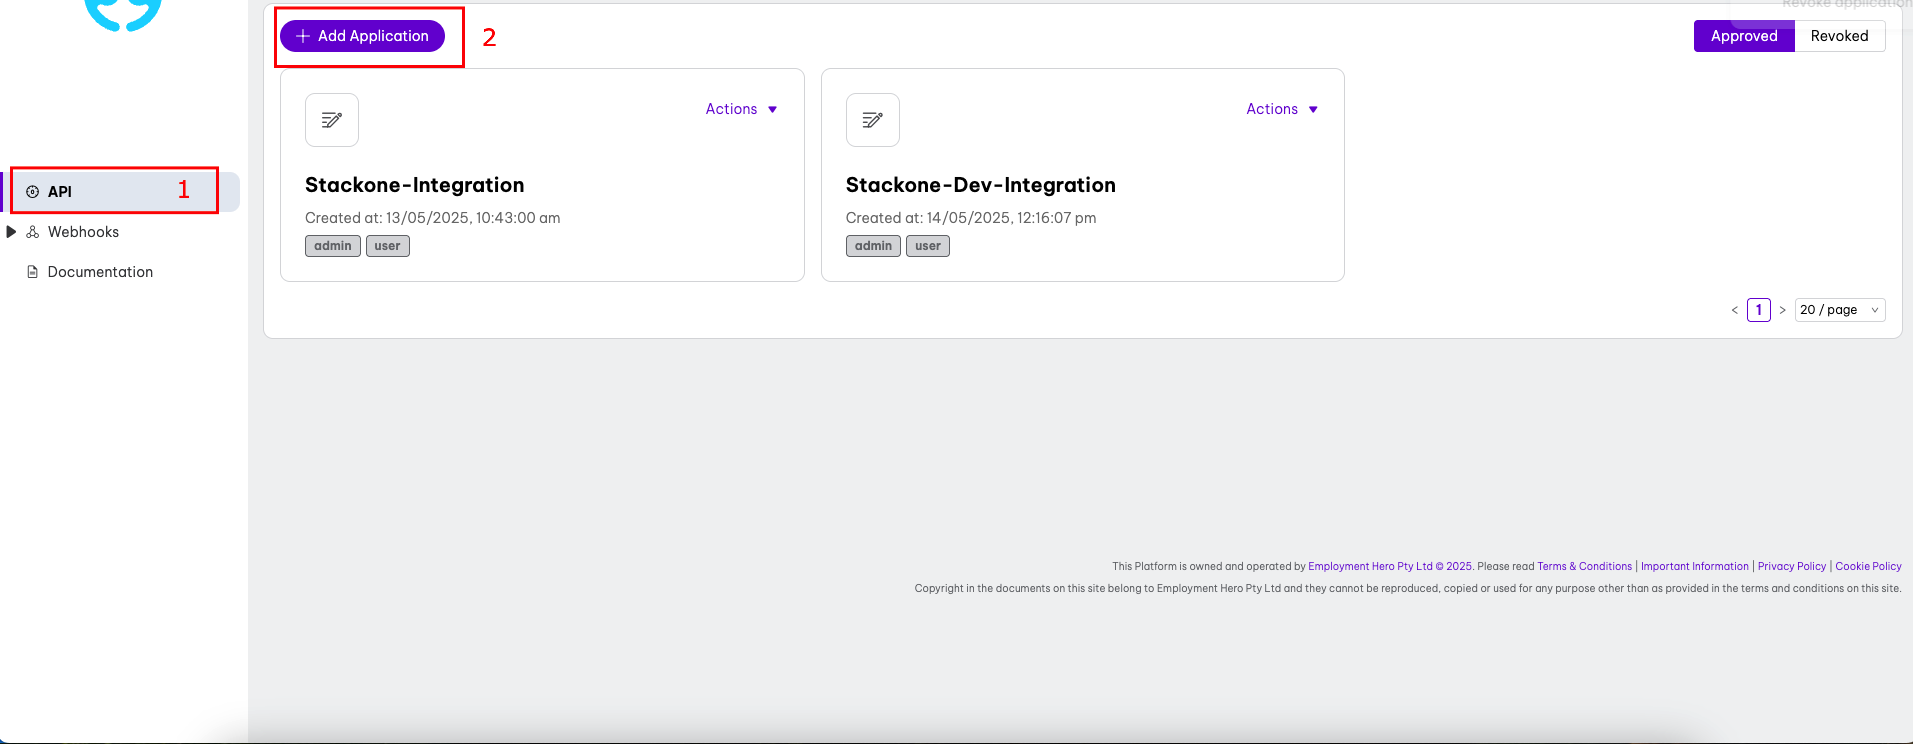Click user tag on Stackone-Dev-Integration card
Screen dimensions: 1913x744
point(928,246)
